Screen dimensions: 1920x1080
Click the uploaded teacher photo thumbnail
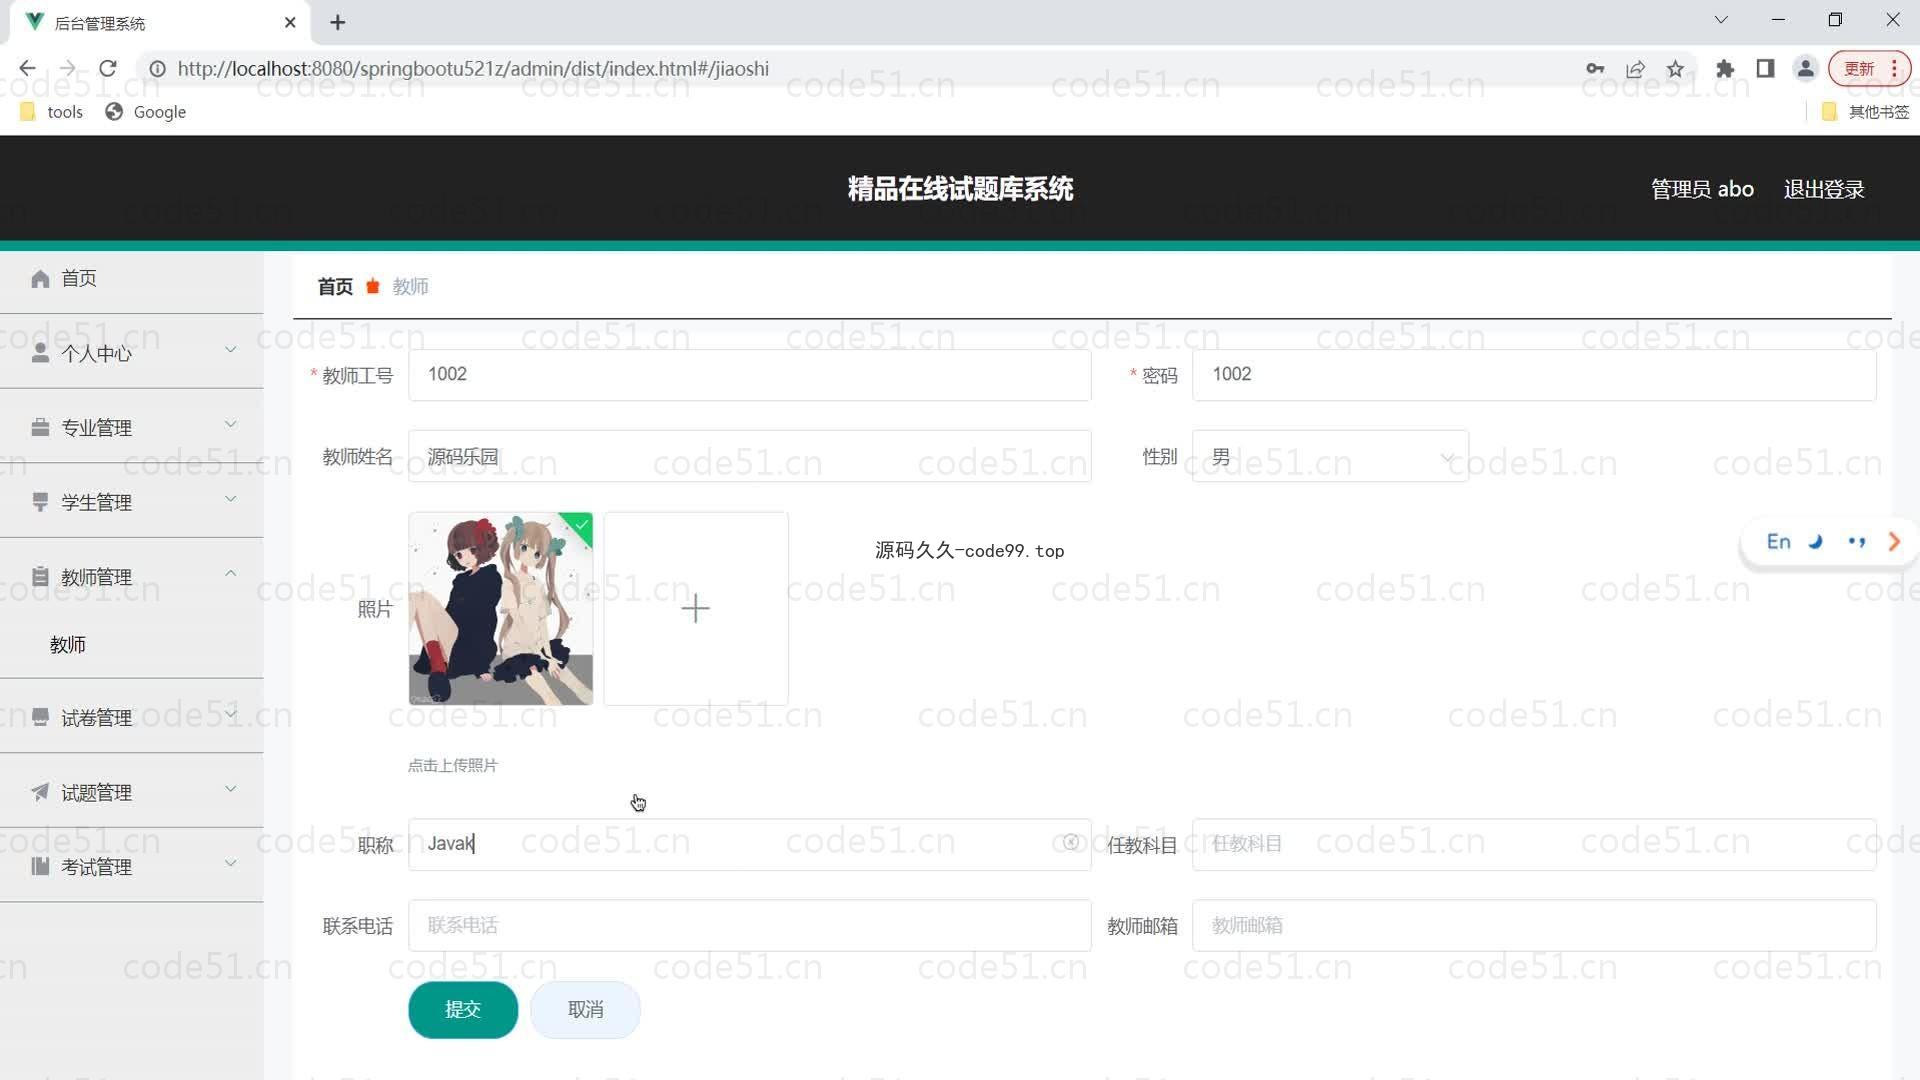point(500,608)
